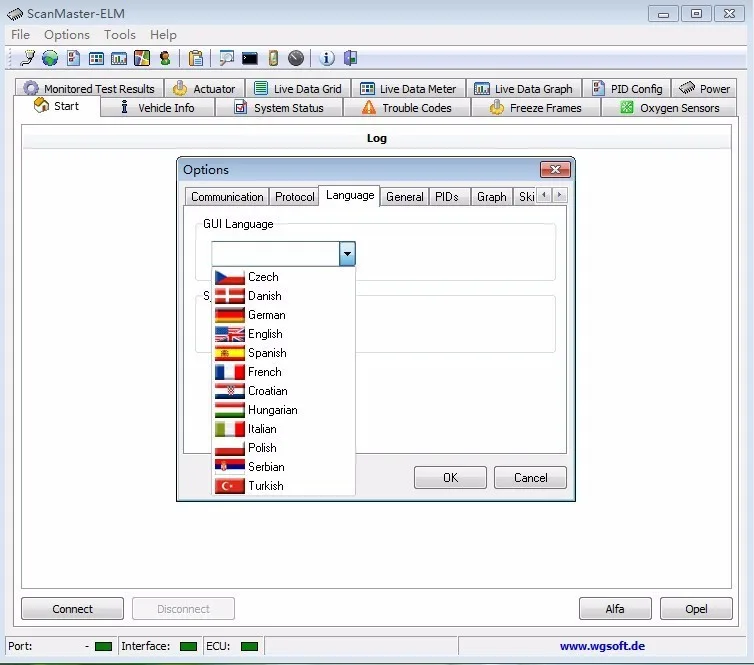754x665 pixels.
Task: Click the colorful four-square toolbar icon
Action: click(142, 58)
